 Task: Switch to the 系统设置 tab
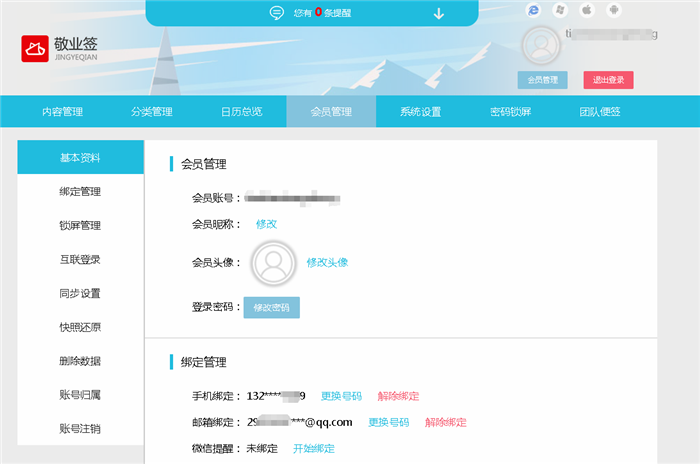[420, 112]
